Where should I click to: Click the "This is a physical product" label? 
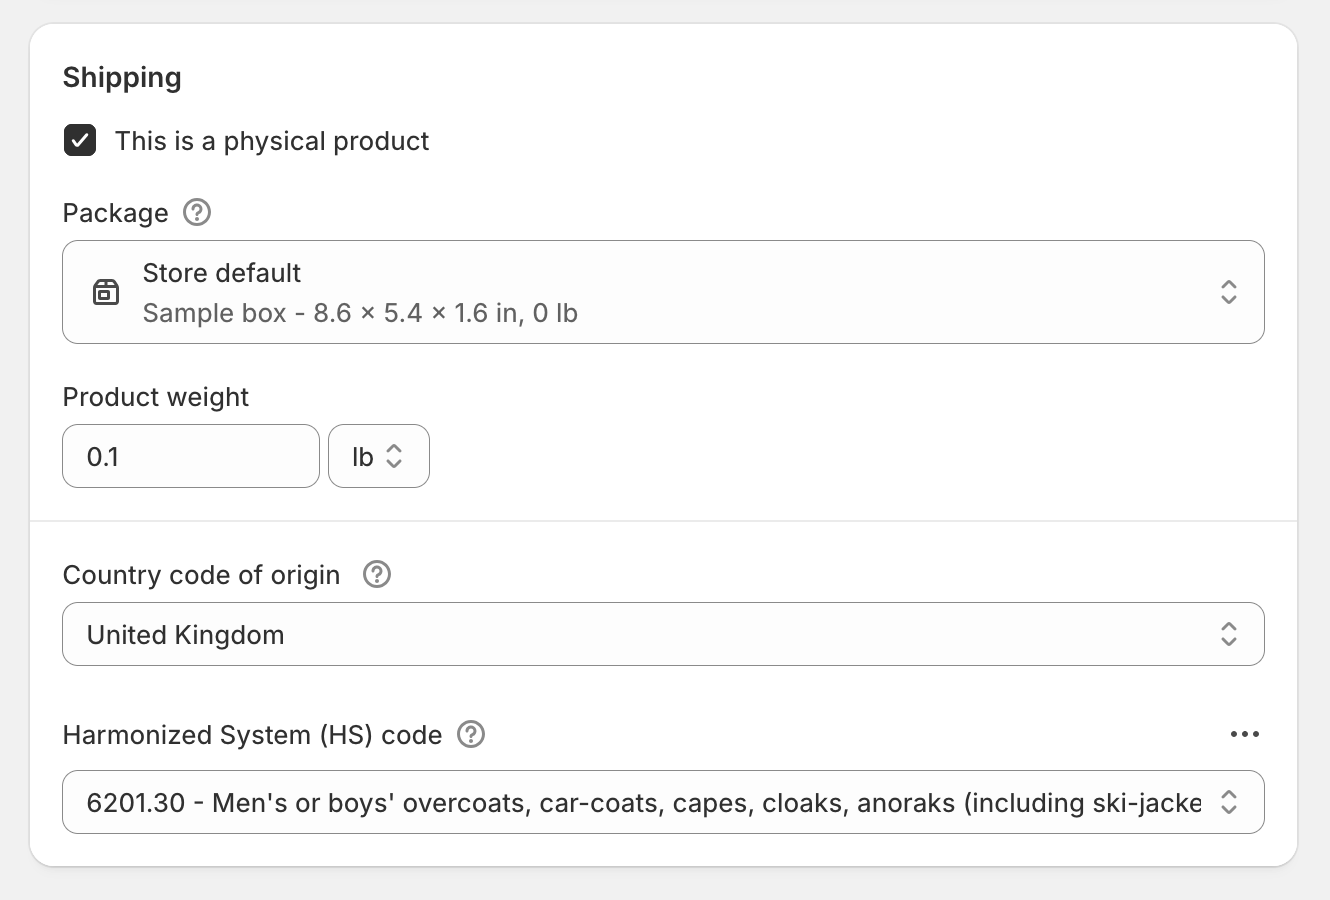272,141
